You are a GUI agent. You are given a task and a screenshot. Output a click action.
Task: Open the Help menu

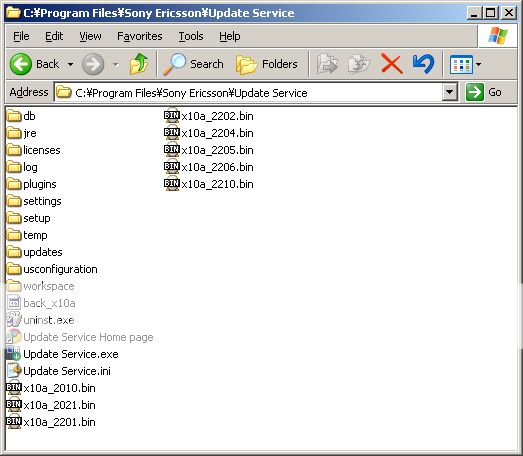tap(229, 36)
